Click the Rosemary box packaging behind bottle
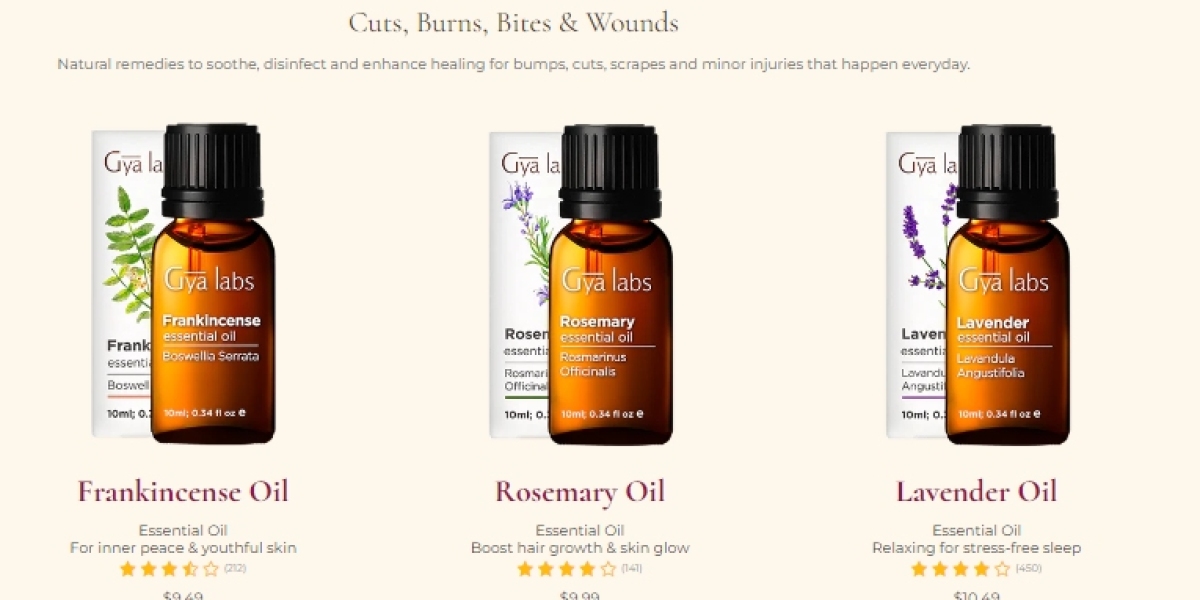 pos(519,284)
